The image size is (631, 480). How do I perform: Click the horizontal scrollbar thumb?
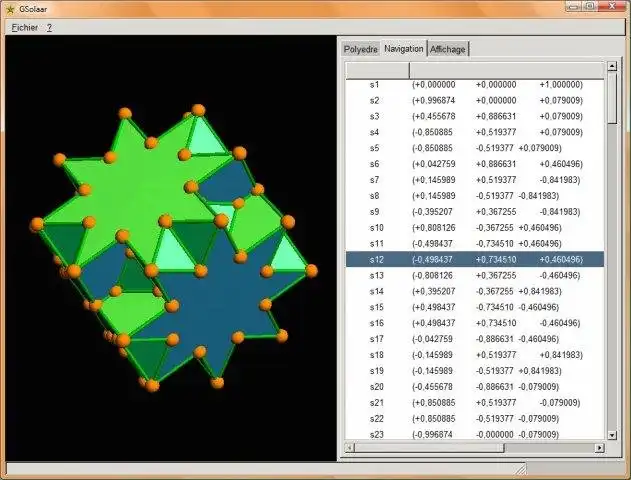tap(429, 447)
